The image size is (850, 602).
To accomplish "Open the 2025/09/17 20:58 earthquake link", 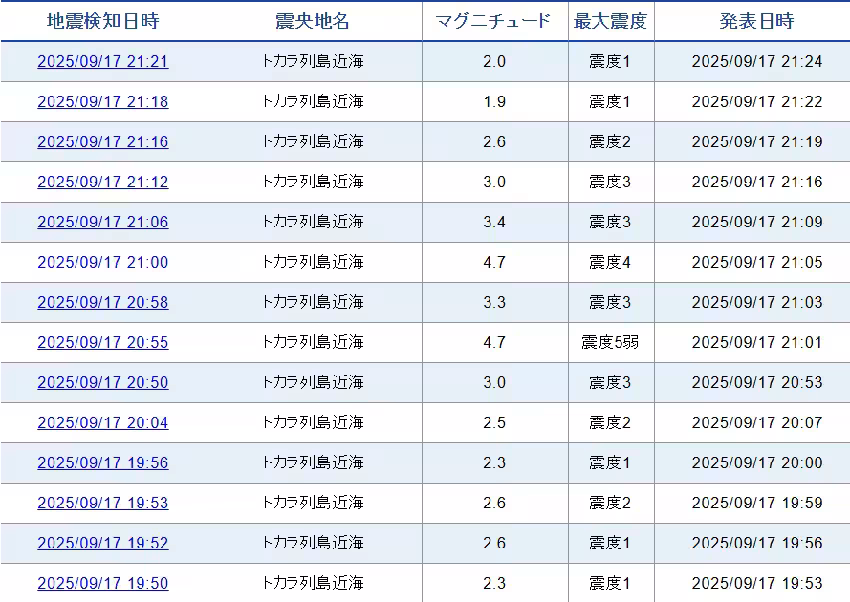I will [x=102, y=302].
